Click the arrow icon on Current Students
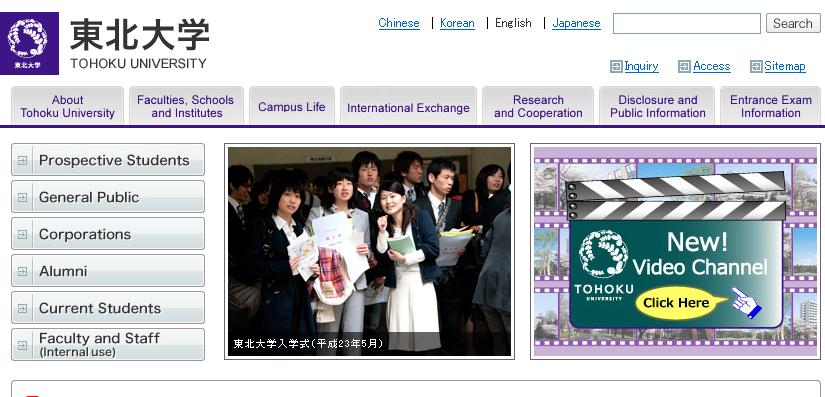 [x=23, y=308]
